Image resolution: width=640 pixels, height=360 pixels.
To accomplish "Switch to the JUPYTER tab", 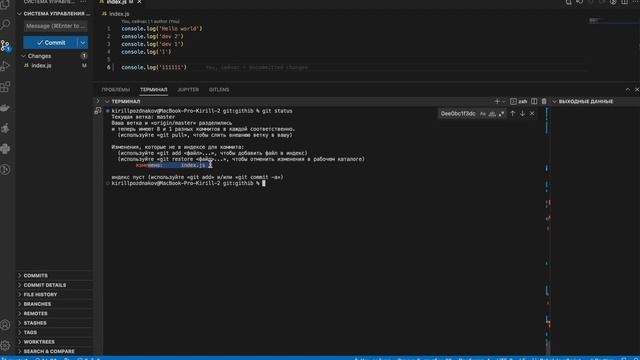I will point(188,89).
